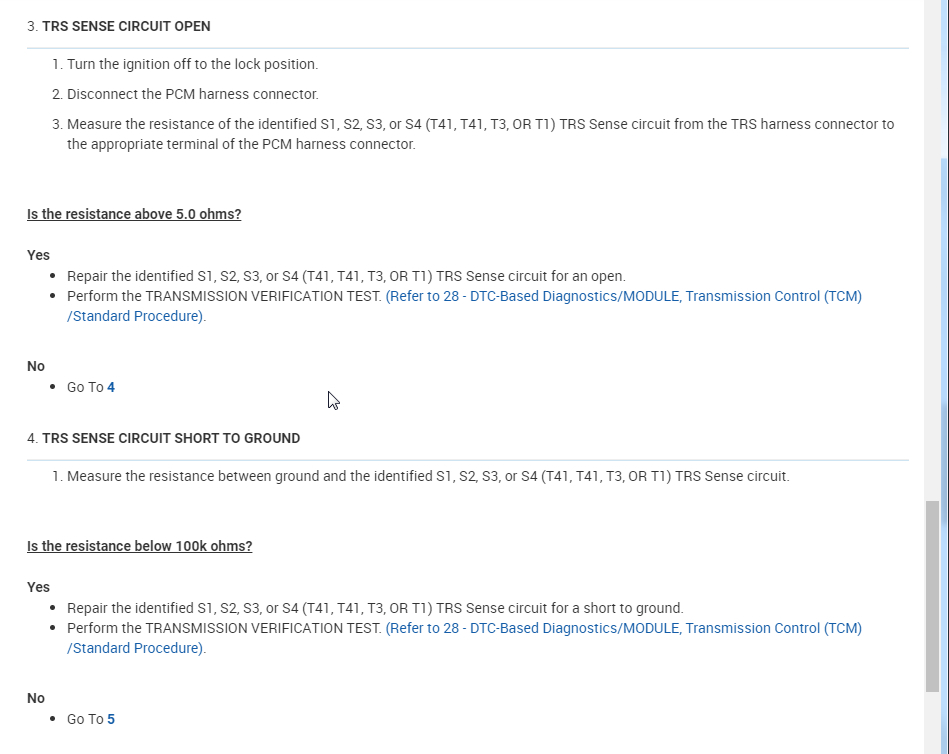Click the No label under the 5.0 ohms question

pyautogui.click(x=36, y=366)
